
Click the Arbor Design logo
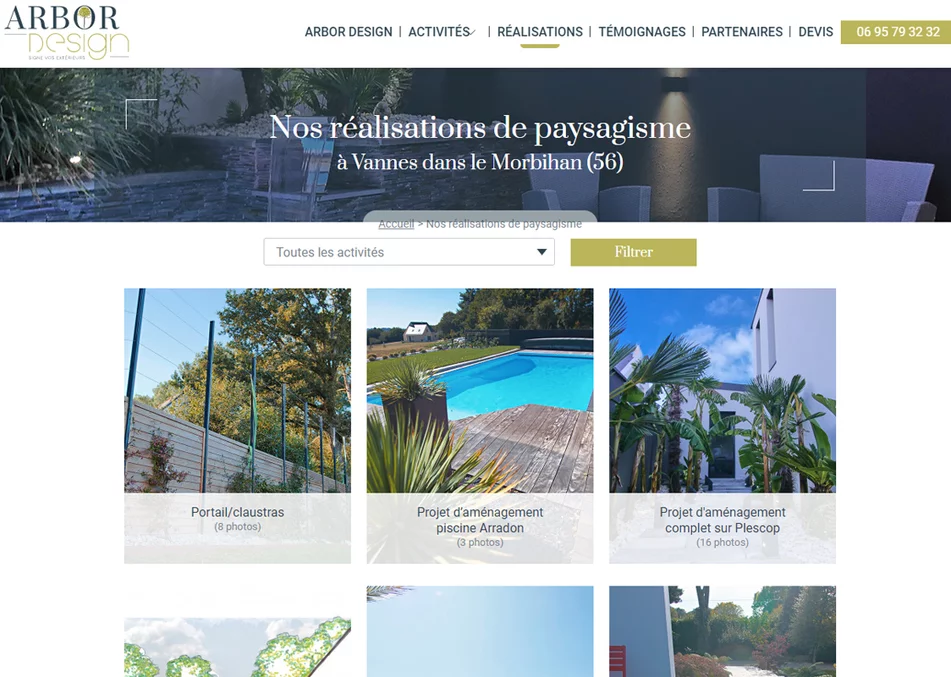pos(67,33)
